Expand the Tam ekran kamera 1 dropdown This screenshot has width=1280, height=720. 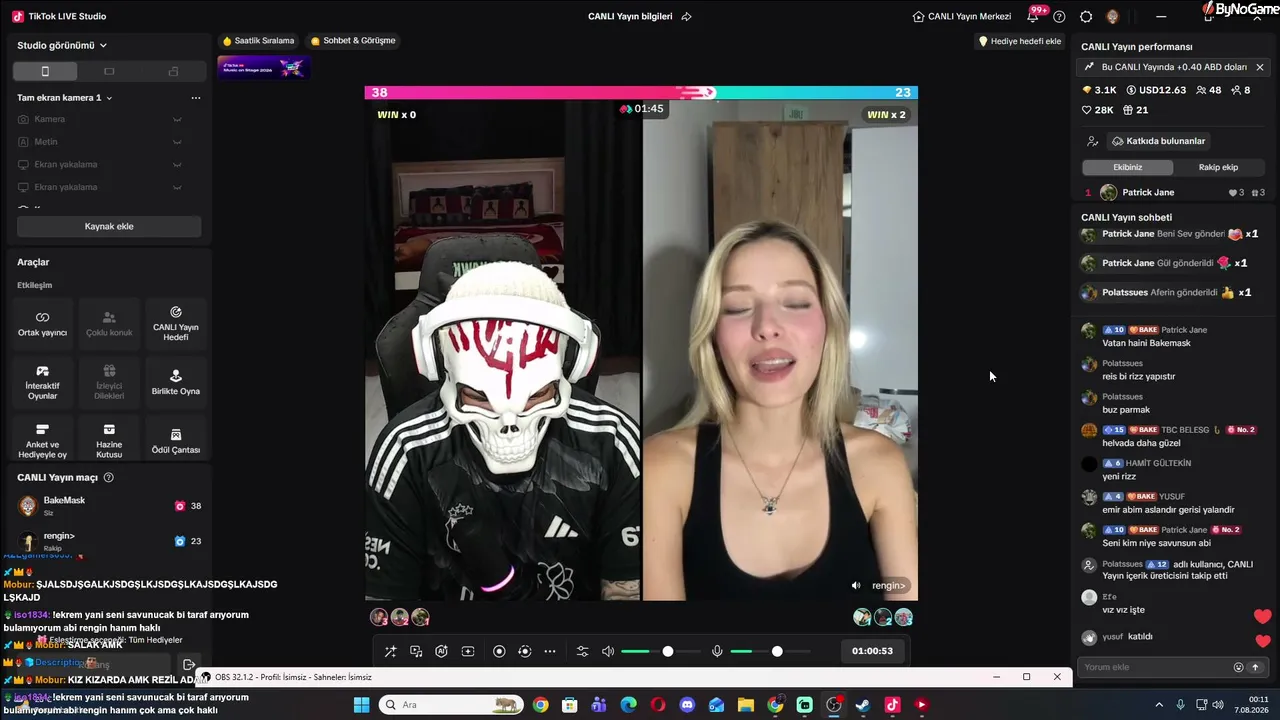click(x=65, y=98)
